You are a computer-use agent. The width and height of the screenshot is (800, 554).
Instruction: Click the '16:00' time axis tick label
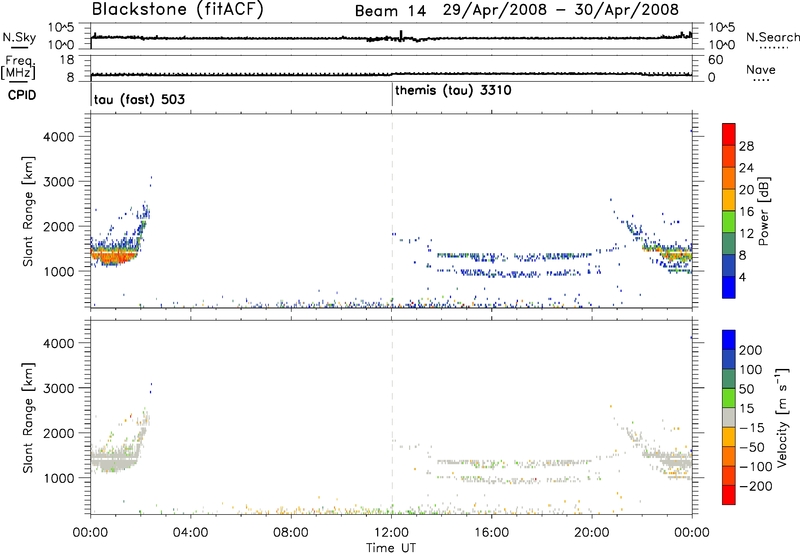pos(491,533)
